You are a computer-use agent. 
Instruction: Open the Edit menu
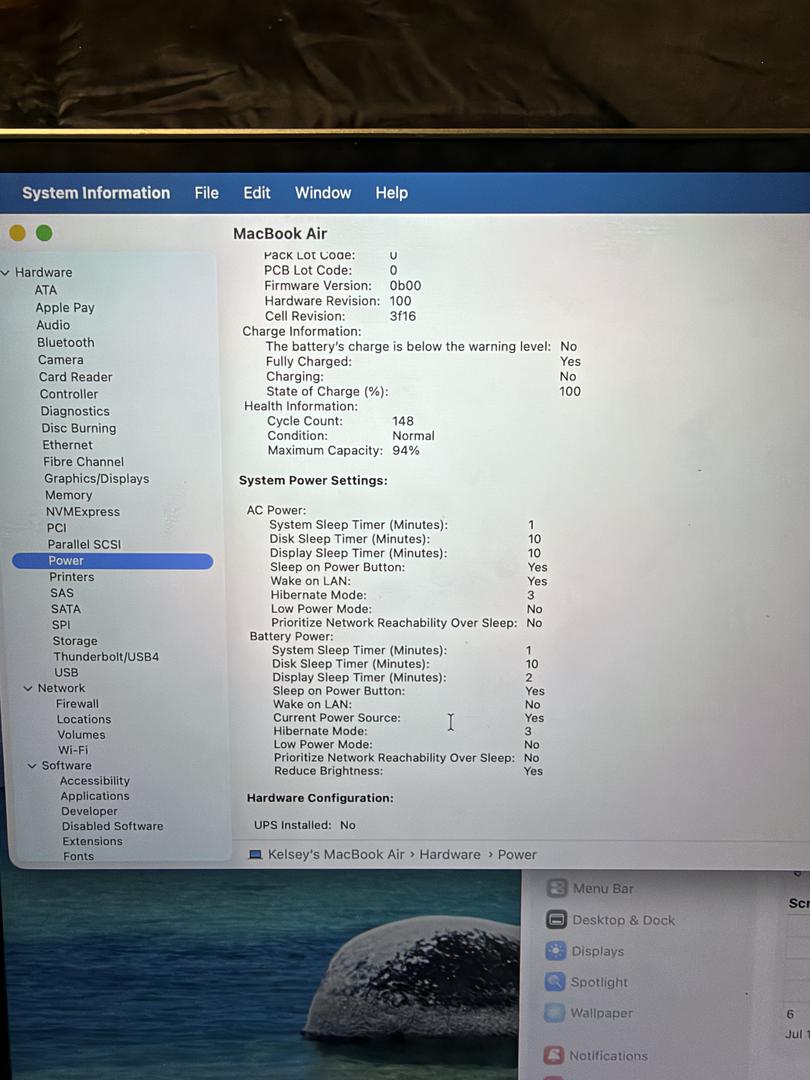256,193
